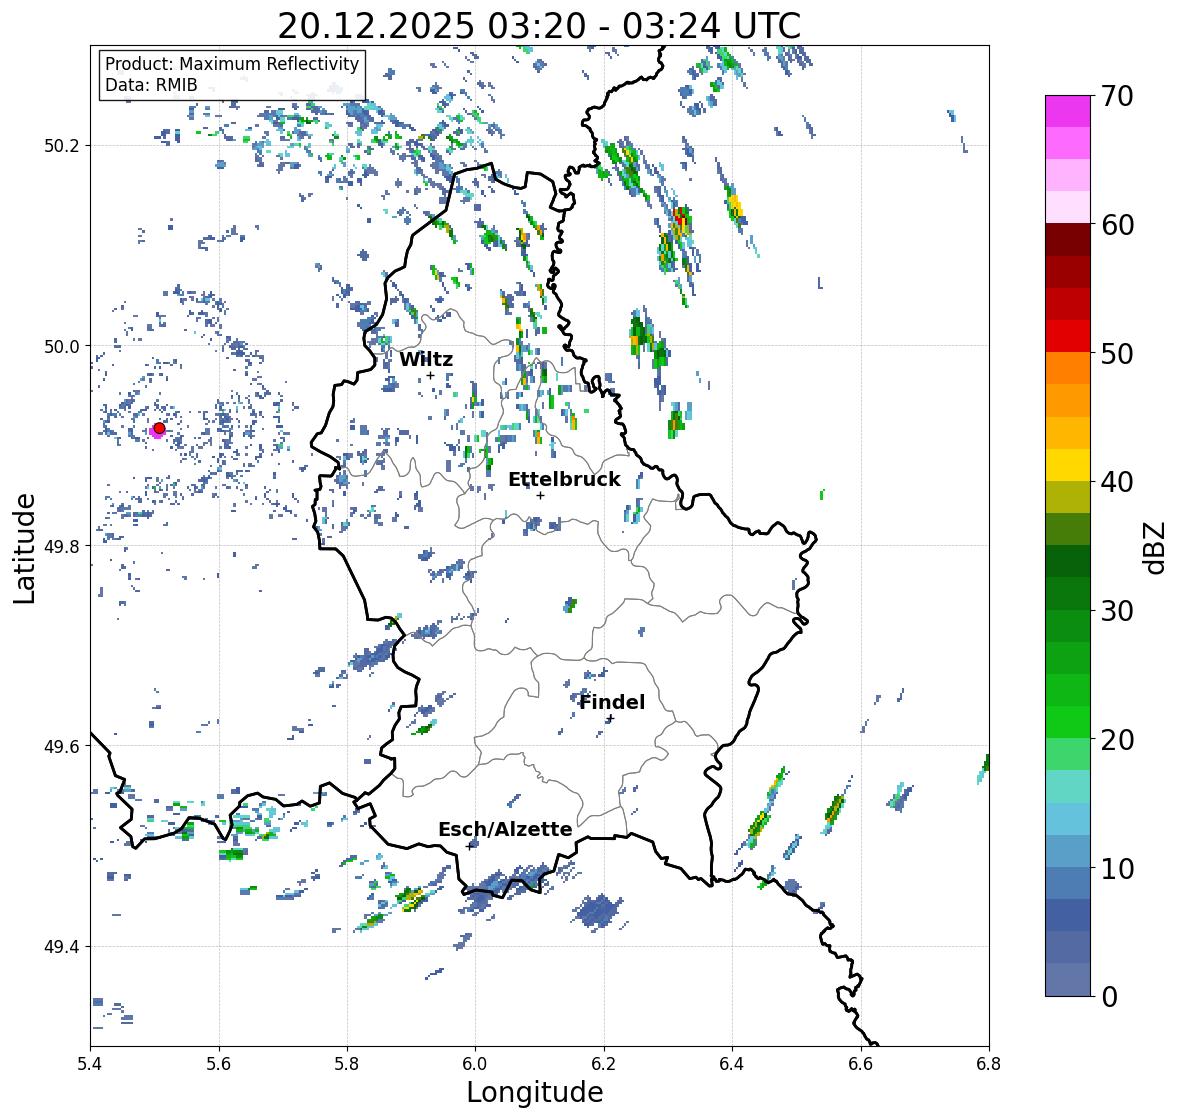Viewport: 1179px width, 1117px height.
Task: Click the 0 tick label on colorbar
Action: coord(1109,997)
